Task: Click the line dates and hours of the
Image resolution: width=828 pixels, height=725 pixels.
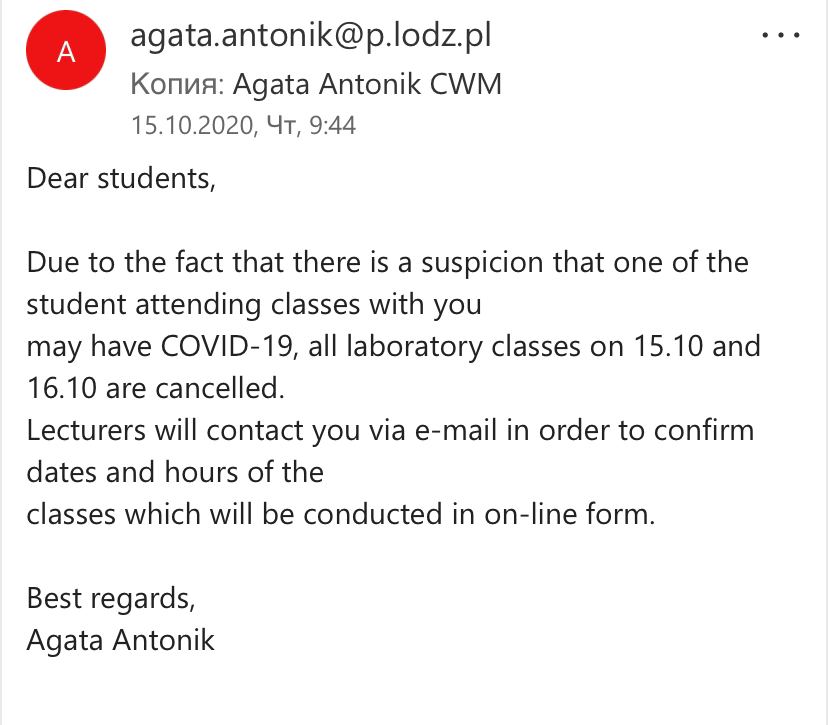Action: [175, 472]
